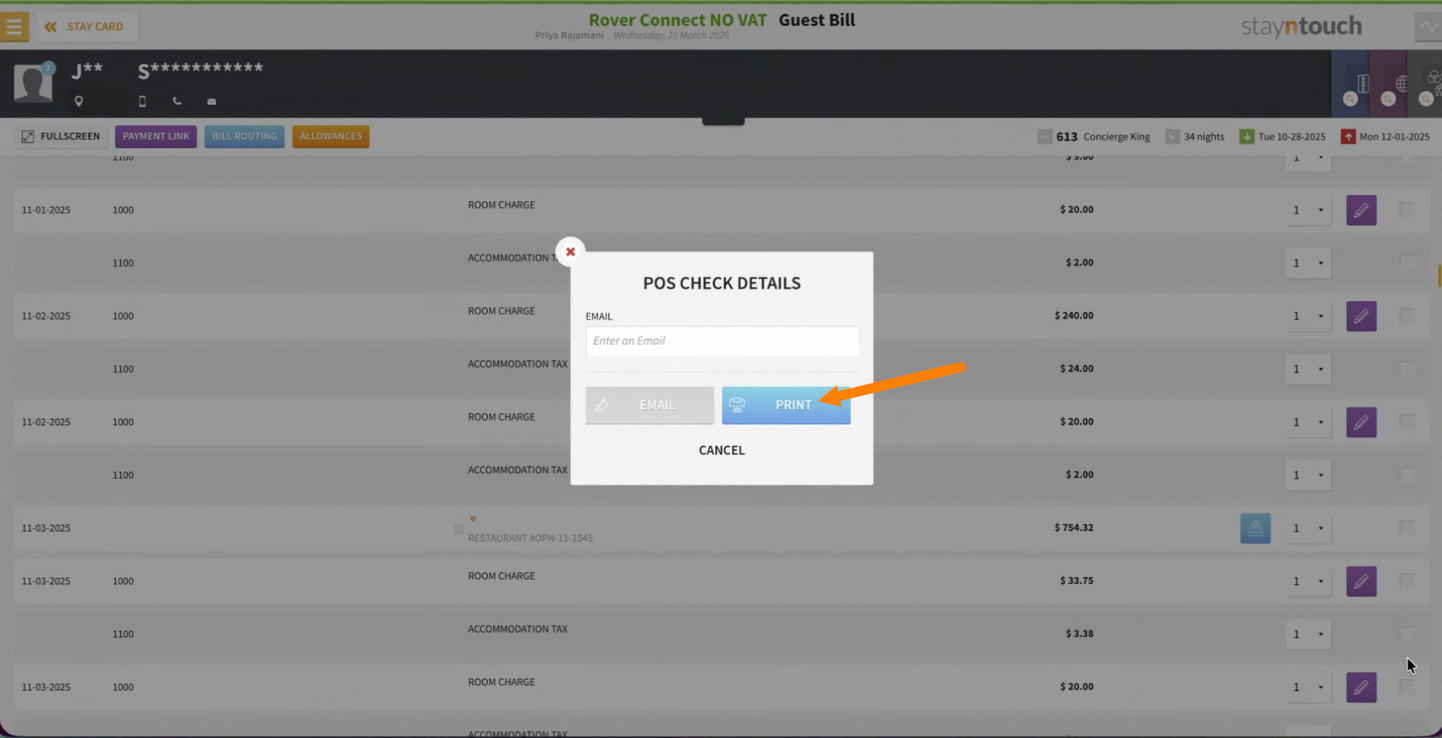Click the red departure arrow icon
The height and width of the screenshot is (738, 1442).
1348,137
